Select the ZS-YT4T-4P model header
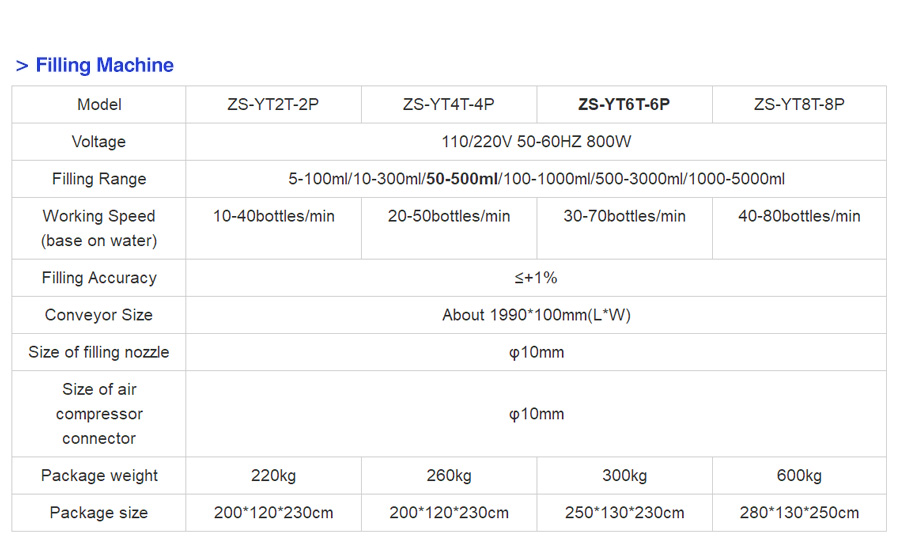 (449, 105)
